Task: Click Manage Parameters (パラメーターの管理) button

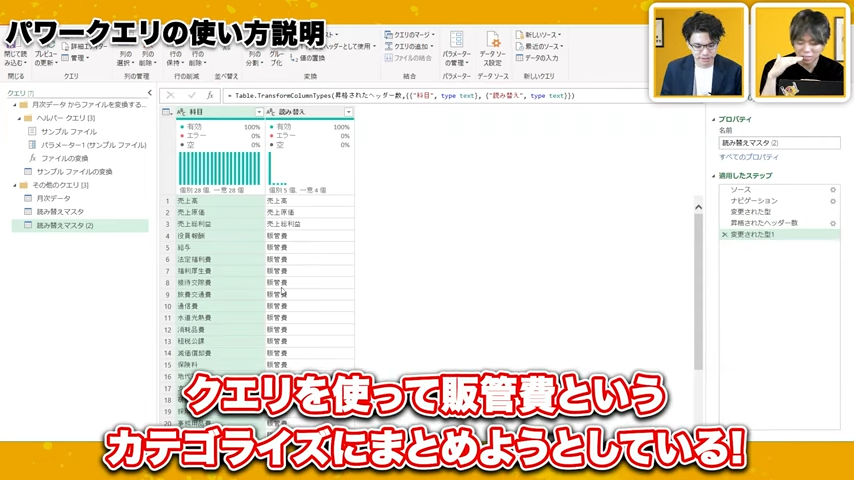Action: click(x=456, y=50)
